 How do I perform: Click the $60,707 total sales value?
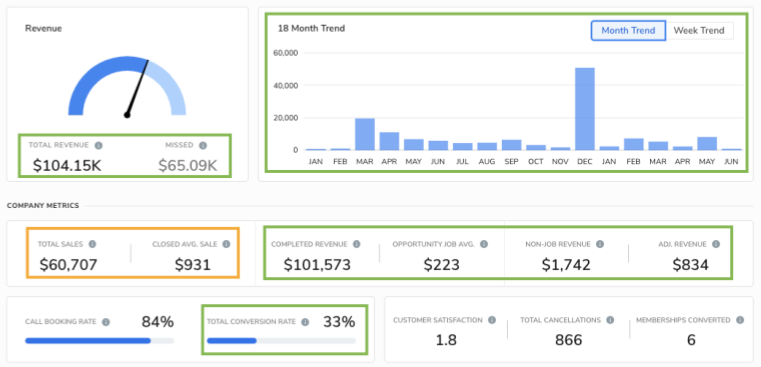pos(68,265)
